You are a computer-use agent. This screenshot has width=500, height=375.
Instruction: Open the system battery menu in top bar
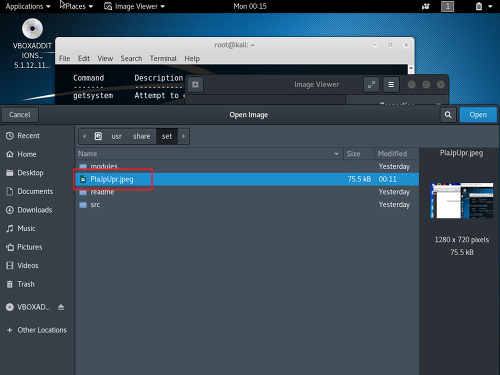click(x=484, y=6)
